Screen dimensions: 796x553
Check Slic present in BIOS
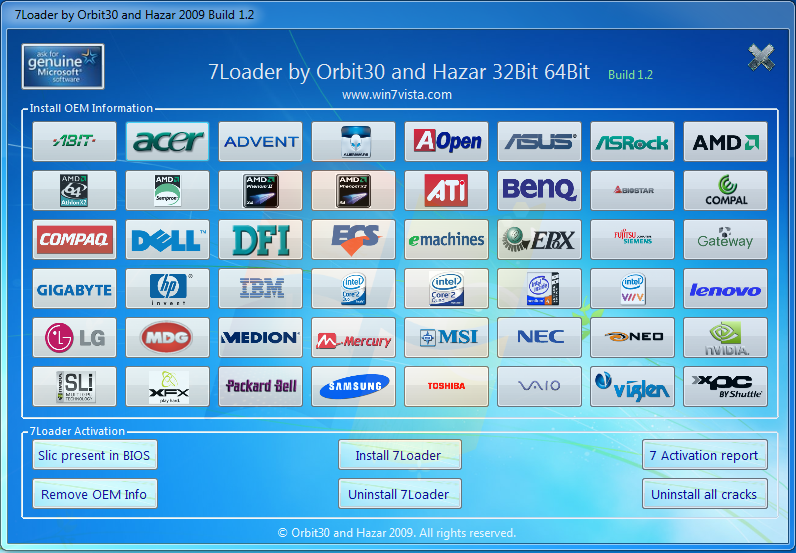tap(94, 455)
